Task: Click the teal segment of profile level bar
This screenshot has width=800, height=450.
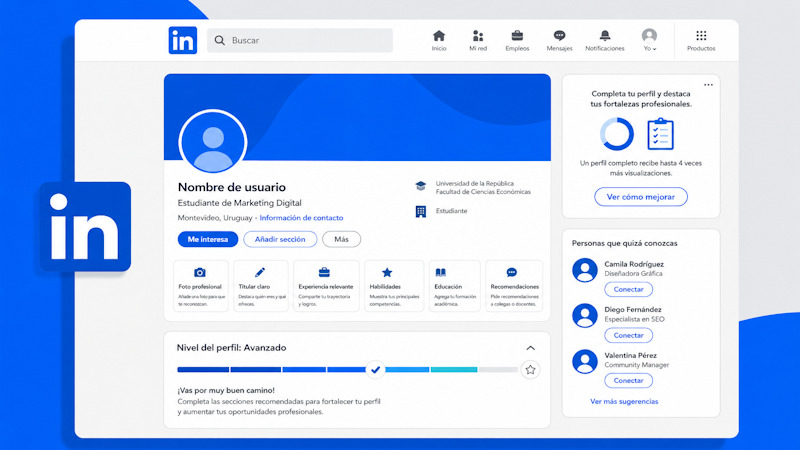Action: (454, 369)
